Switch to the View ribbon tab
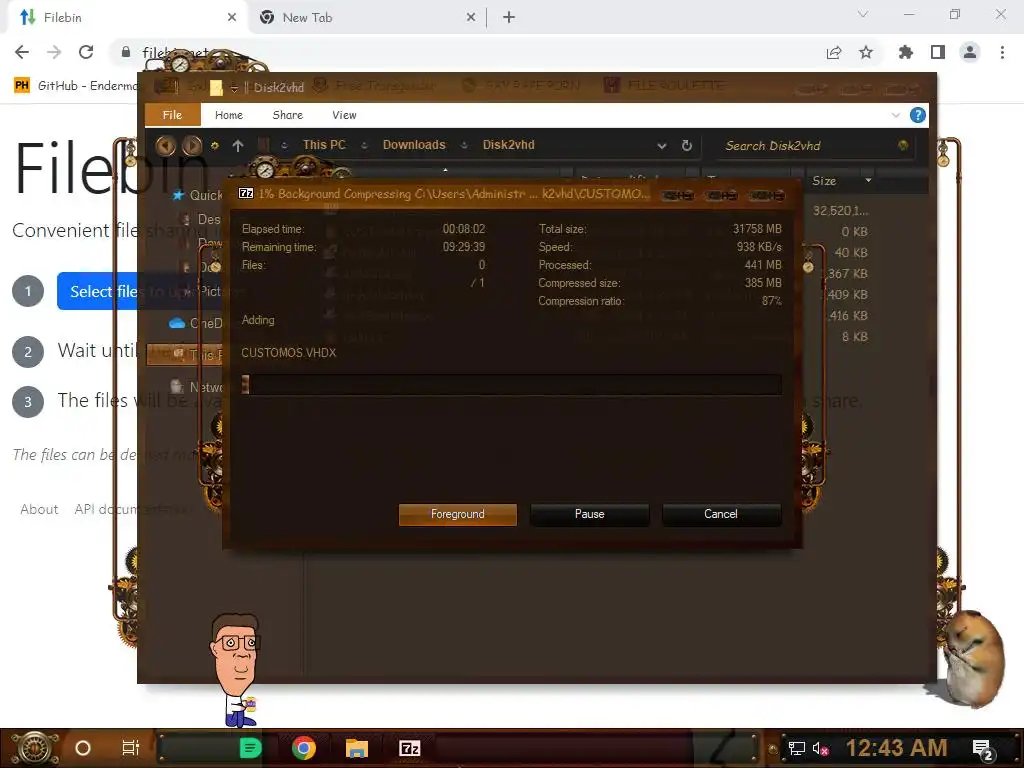Image resolution: width=1024 pixels, height=768 pixels. pyautogui.click(x=344, y=115)
